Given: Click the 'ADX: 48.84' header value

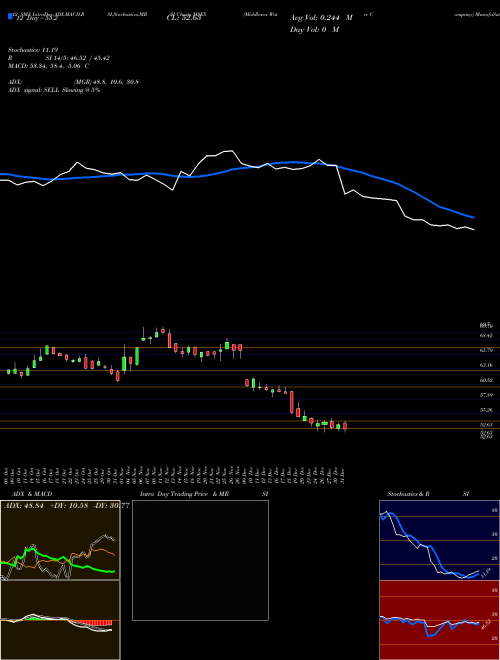Looking at the screenshot, I should point(24,505).
